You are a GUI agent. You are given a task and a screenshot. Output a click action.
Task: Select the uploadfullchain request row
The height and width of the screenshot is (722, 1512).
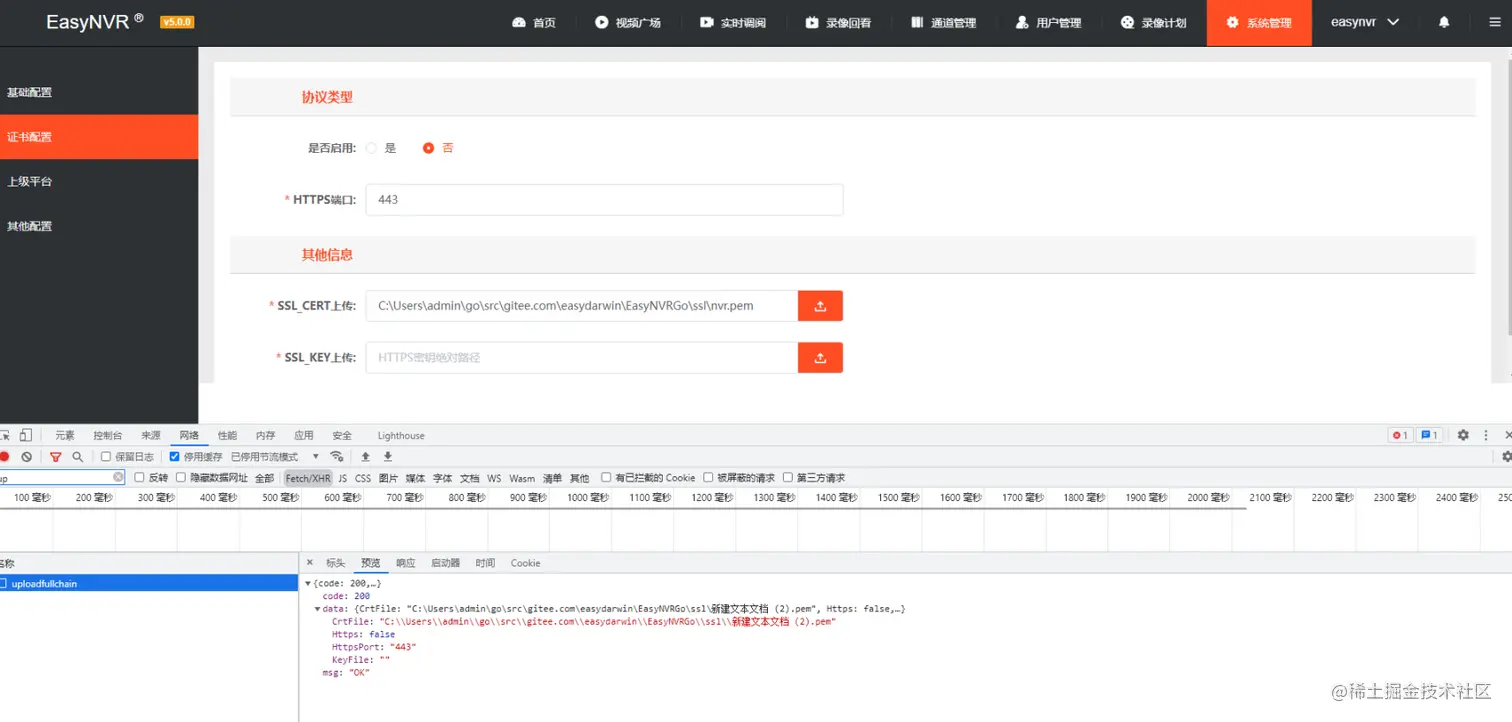[x=149, y=583]
